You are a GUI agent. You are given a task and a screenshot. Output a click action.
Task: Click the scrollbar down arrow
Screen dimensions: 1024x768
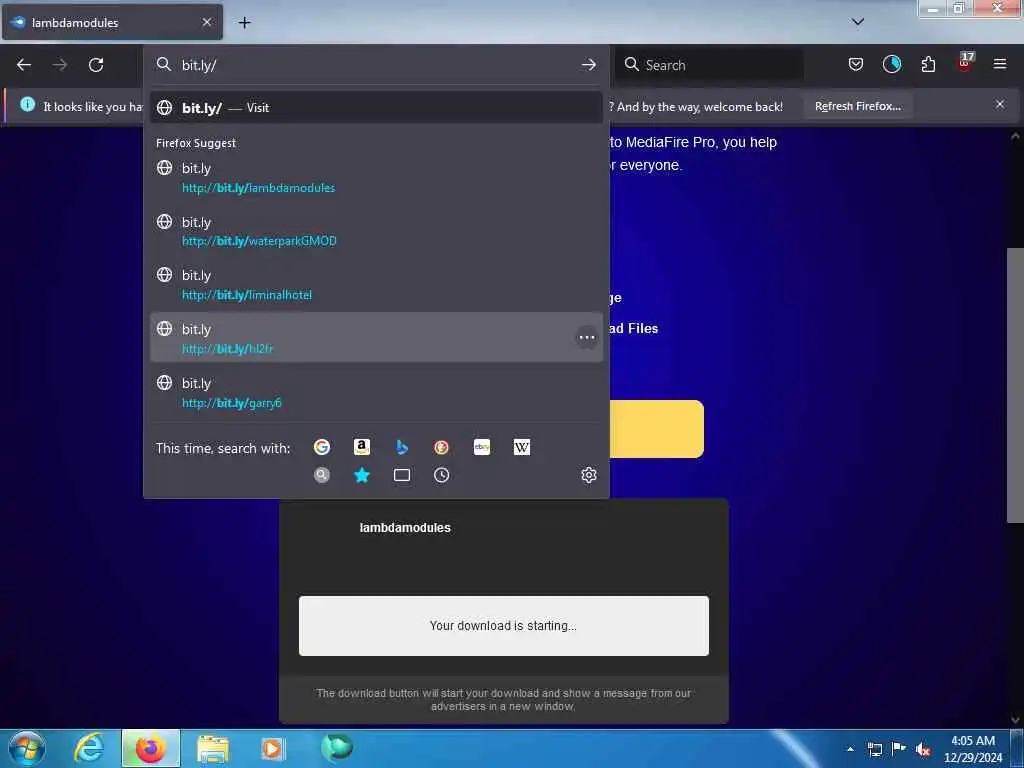[1014, 720]
